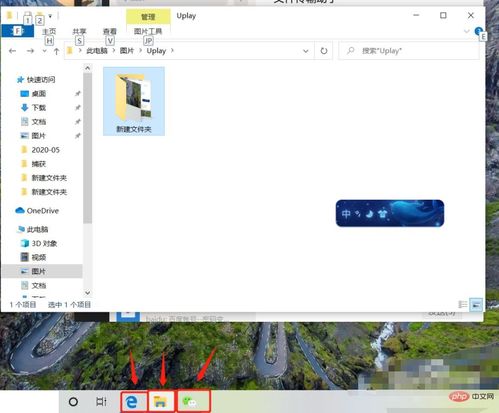Screen dimensions: 499x413
Task: Switch to large thumbnails view
Action: 476,304
